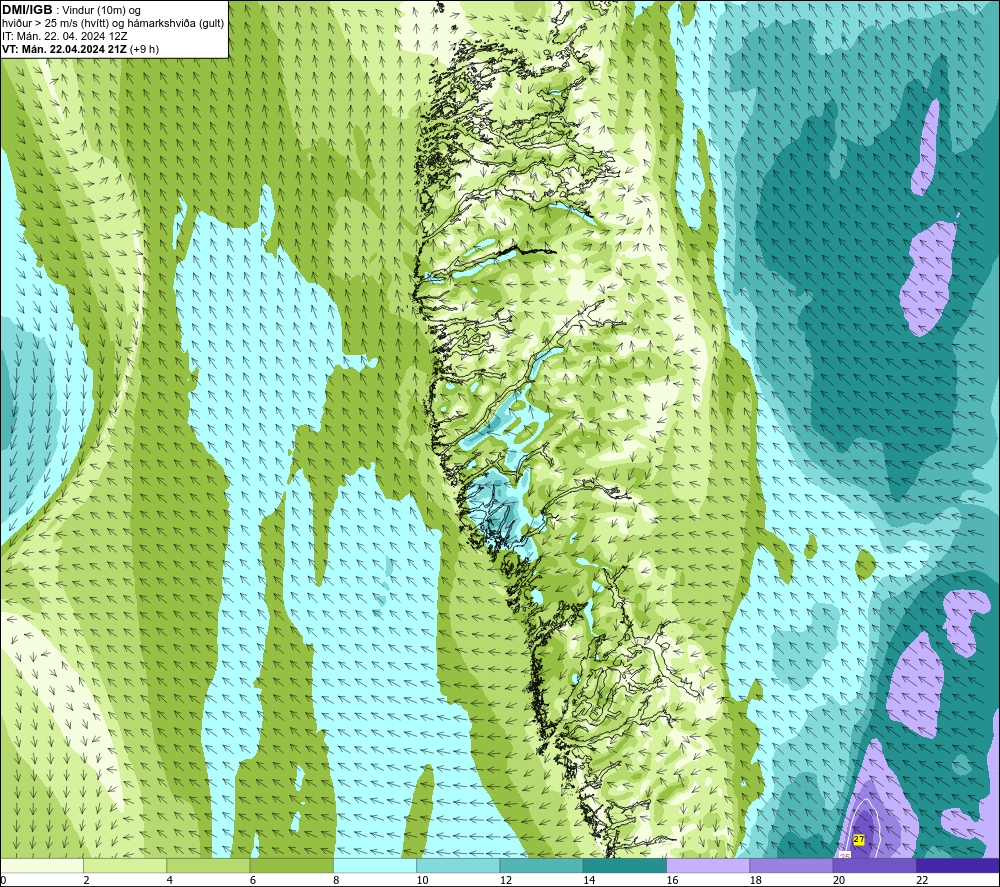Select the darkest purple swatch above 22
This screenshot has height=887, width=1000.
[x=958, y=866]
